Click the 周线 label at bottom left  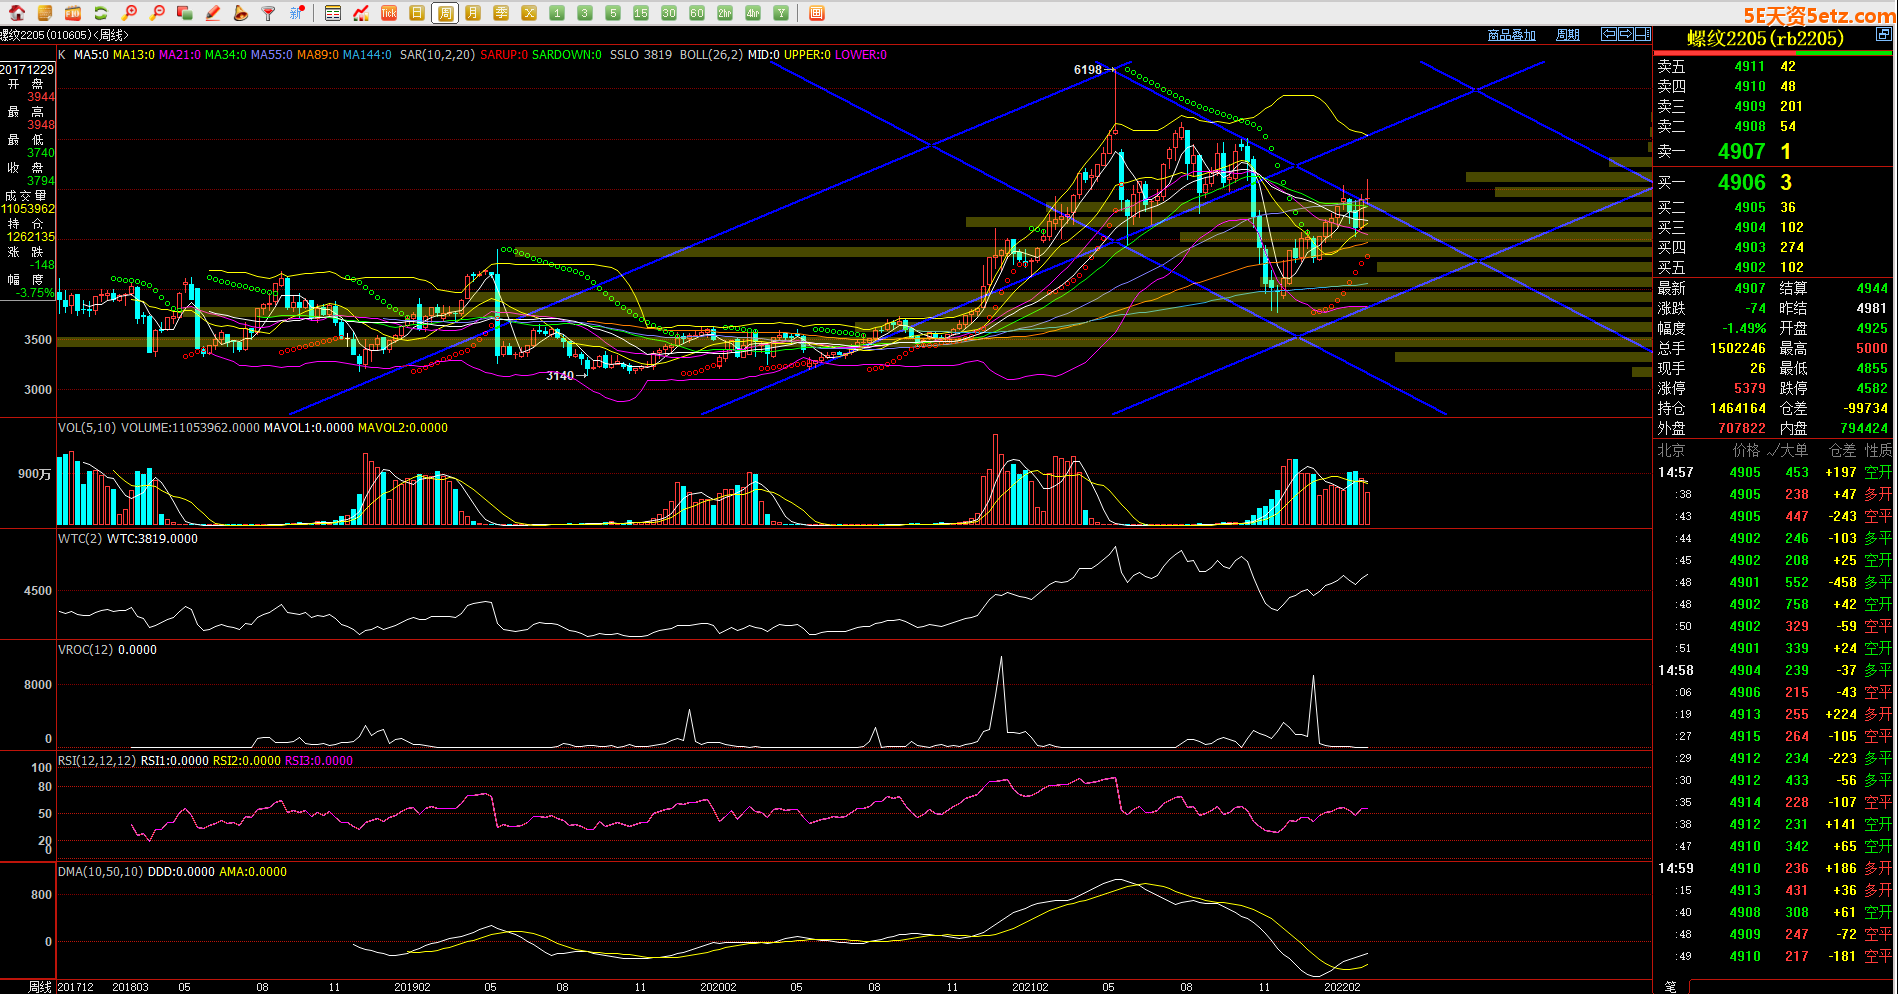pyautogui.click(x=40, y=986)
